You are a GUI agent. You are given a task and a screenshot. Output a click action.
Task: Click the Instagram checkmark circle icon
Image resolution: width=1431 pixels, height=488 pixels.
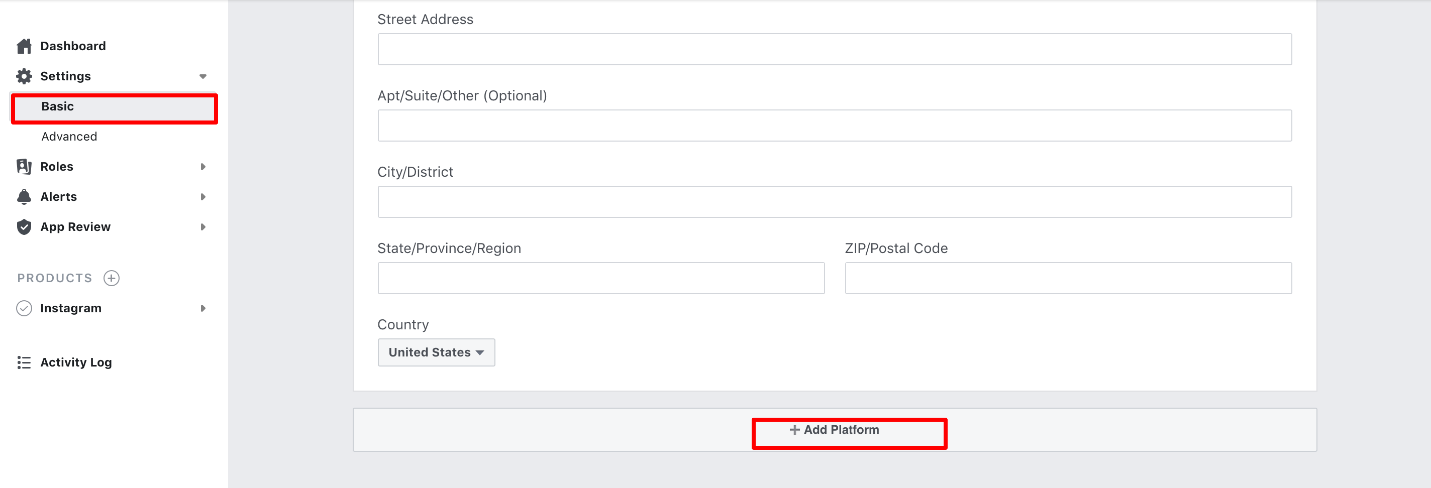point(24,308)
